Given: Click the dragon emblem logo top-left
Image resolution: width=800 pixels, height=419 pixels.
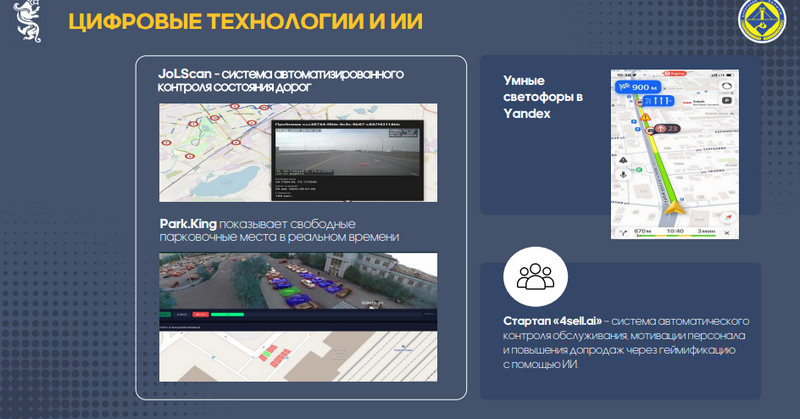Looking at the screenshot, I should click(x=27, y=22).
